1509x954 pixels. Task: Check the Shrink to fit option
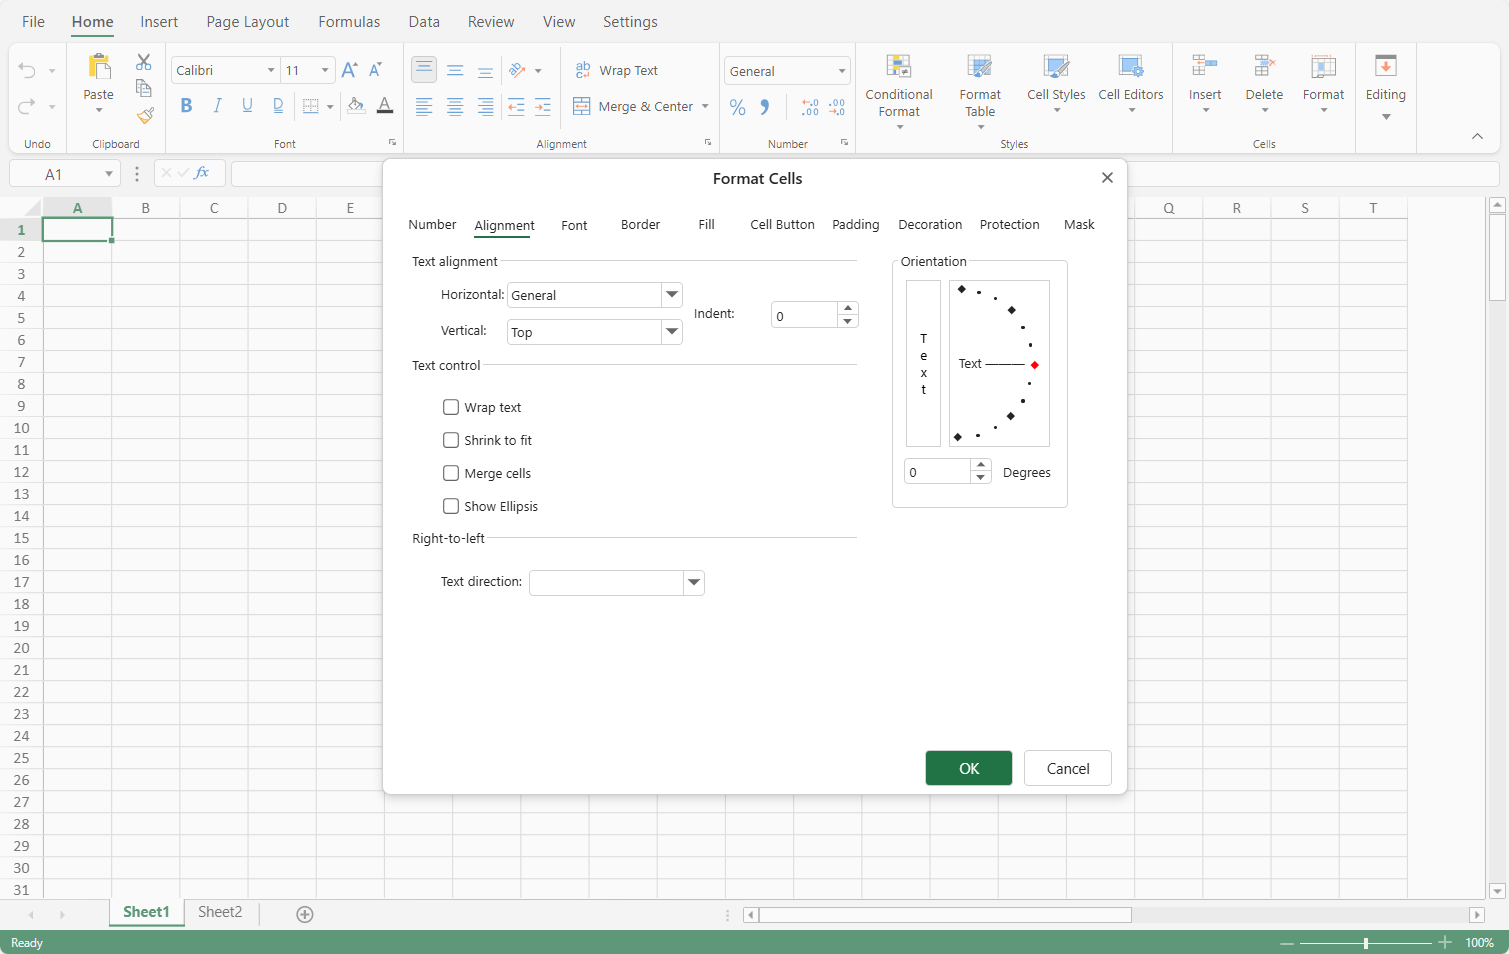coord(451,440)
